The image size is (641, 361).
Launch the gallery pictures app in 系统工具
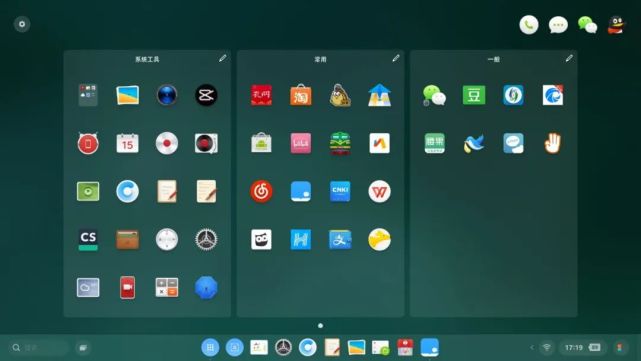pos(128,95)
